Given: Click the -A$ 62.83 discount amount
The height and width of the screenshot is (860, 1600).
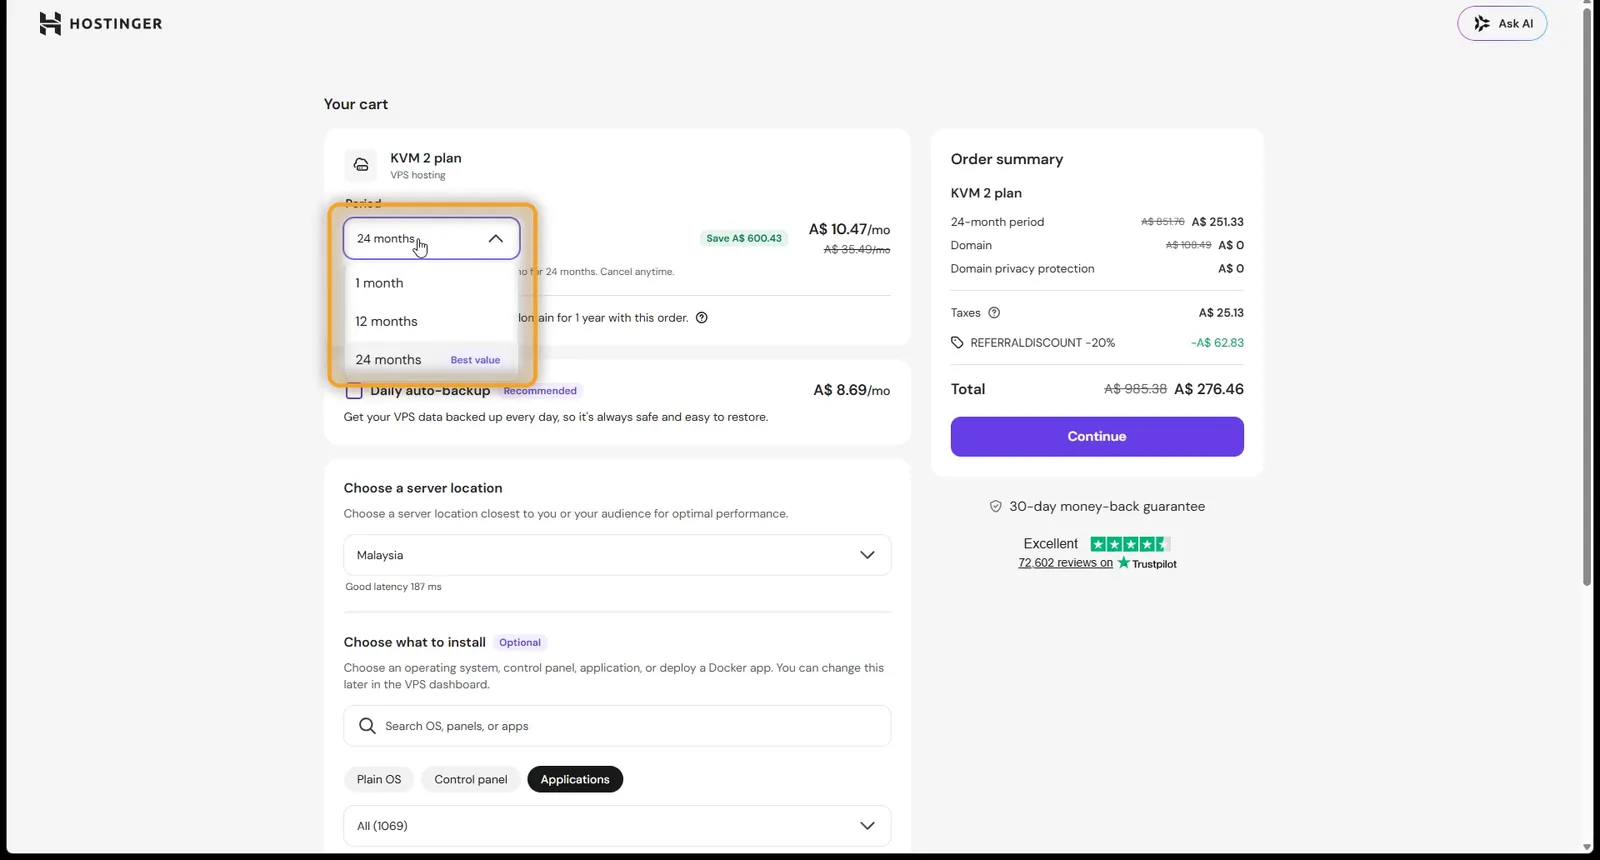Looking at the screenshot, I should pos(1217,343).
